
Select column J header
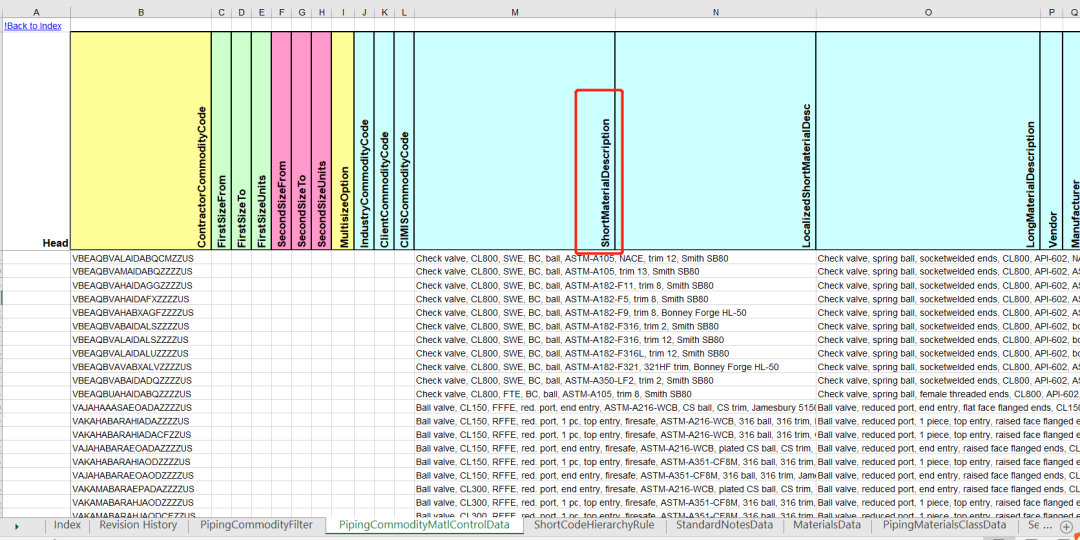pyautogui.click(x=364, y=12)
